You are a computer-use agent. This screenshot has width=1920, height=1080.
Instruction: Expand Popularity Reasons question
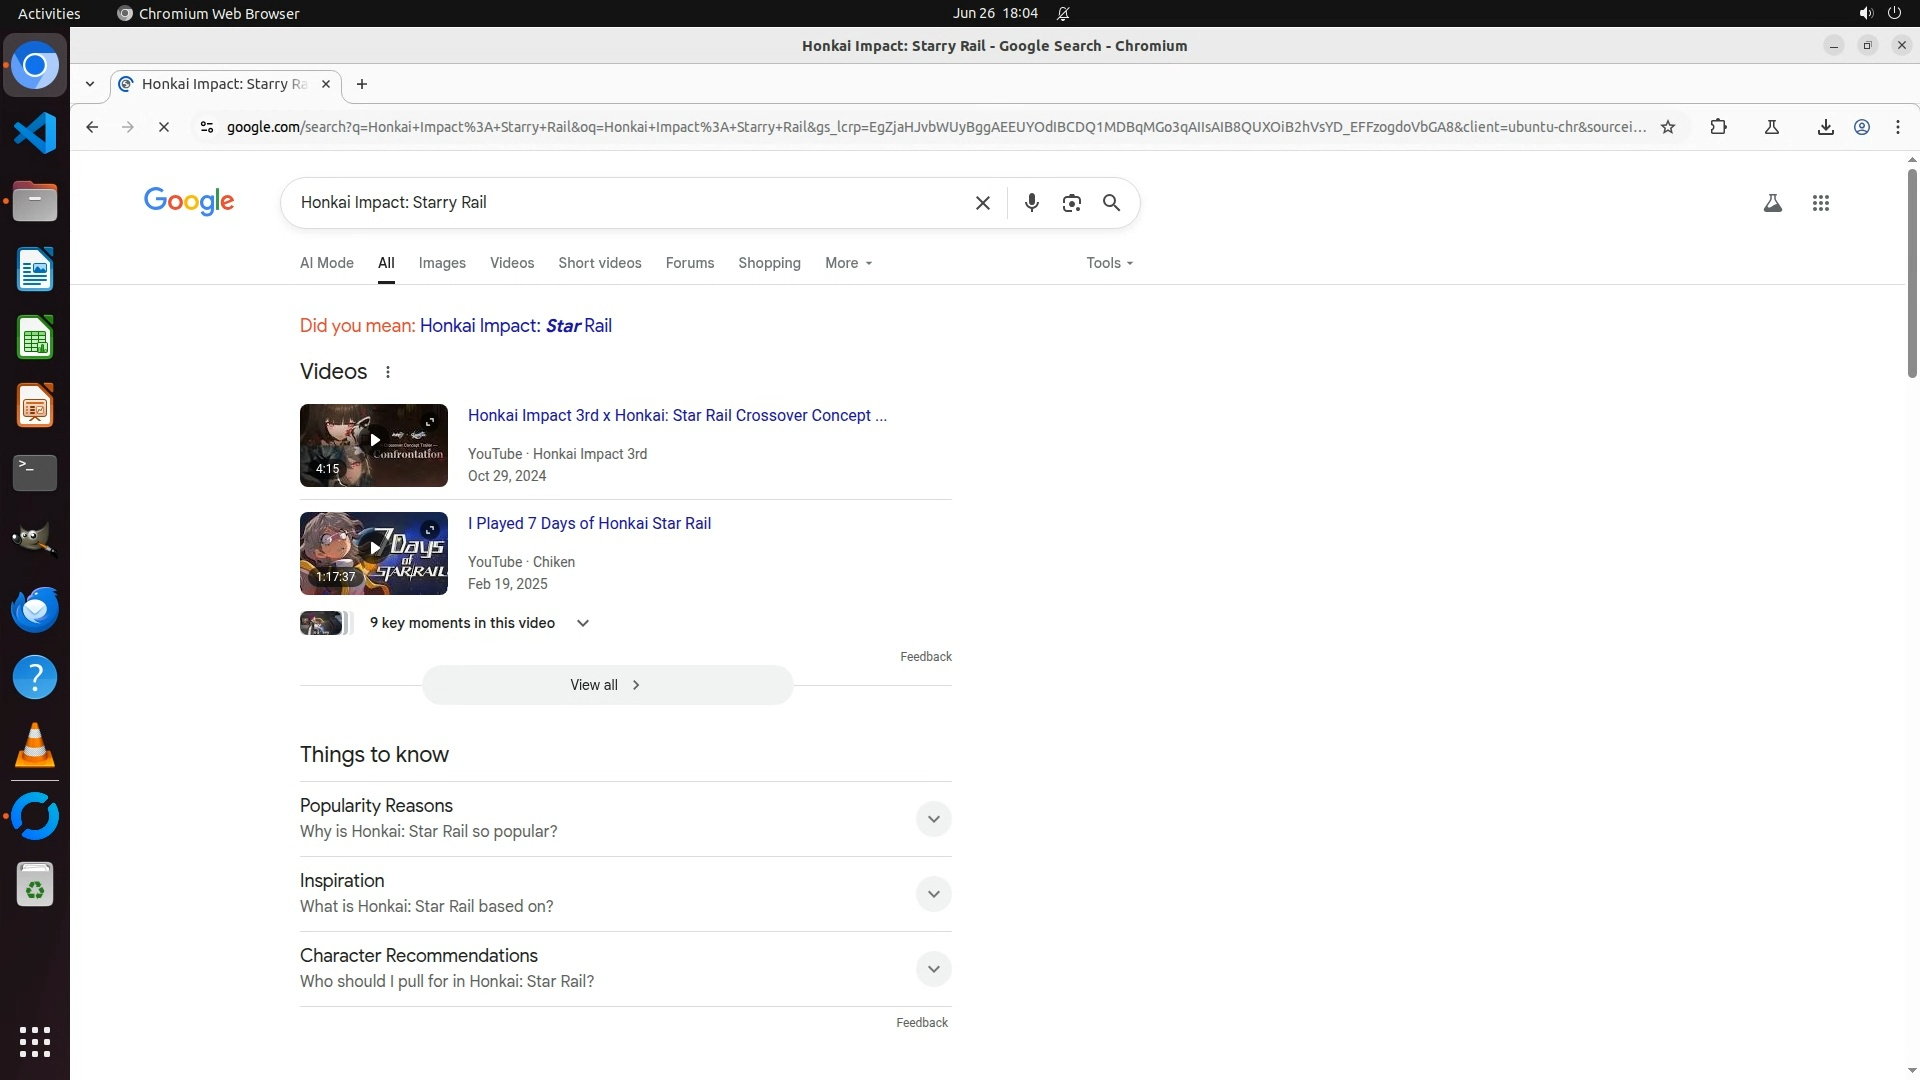(x=933, y=819)
